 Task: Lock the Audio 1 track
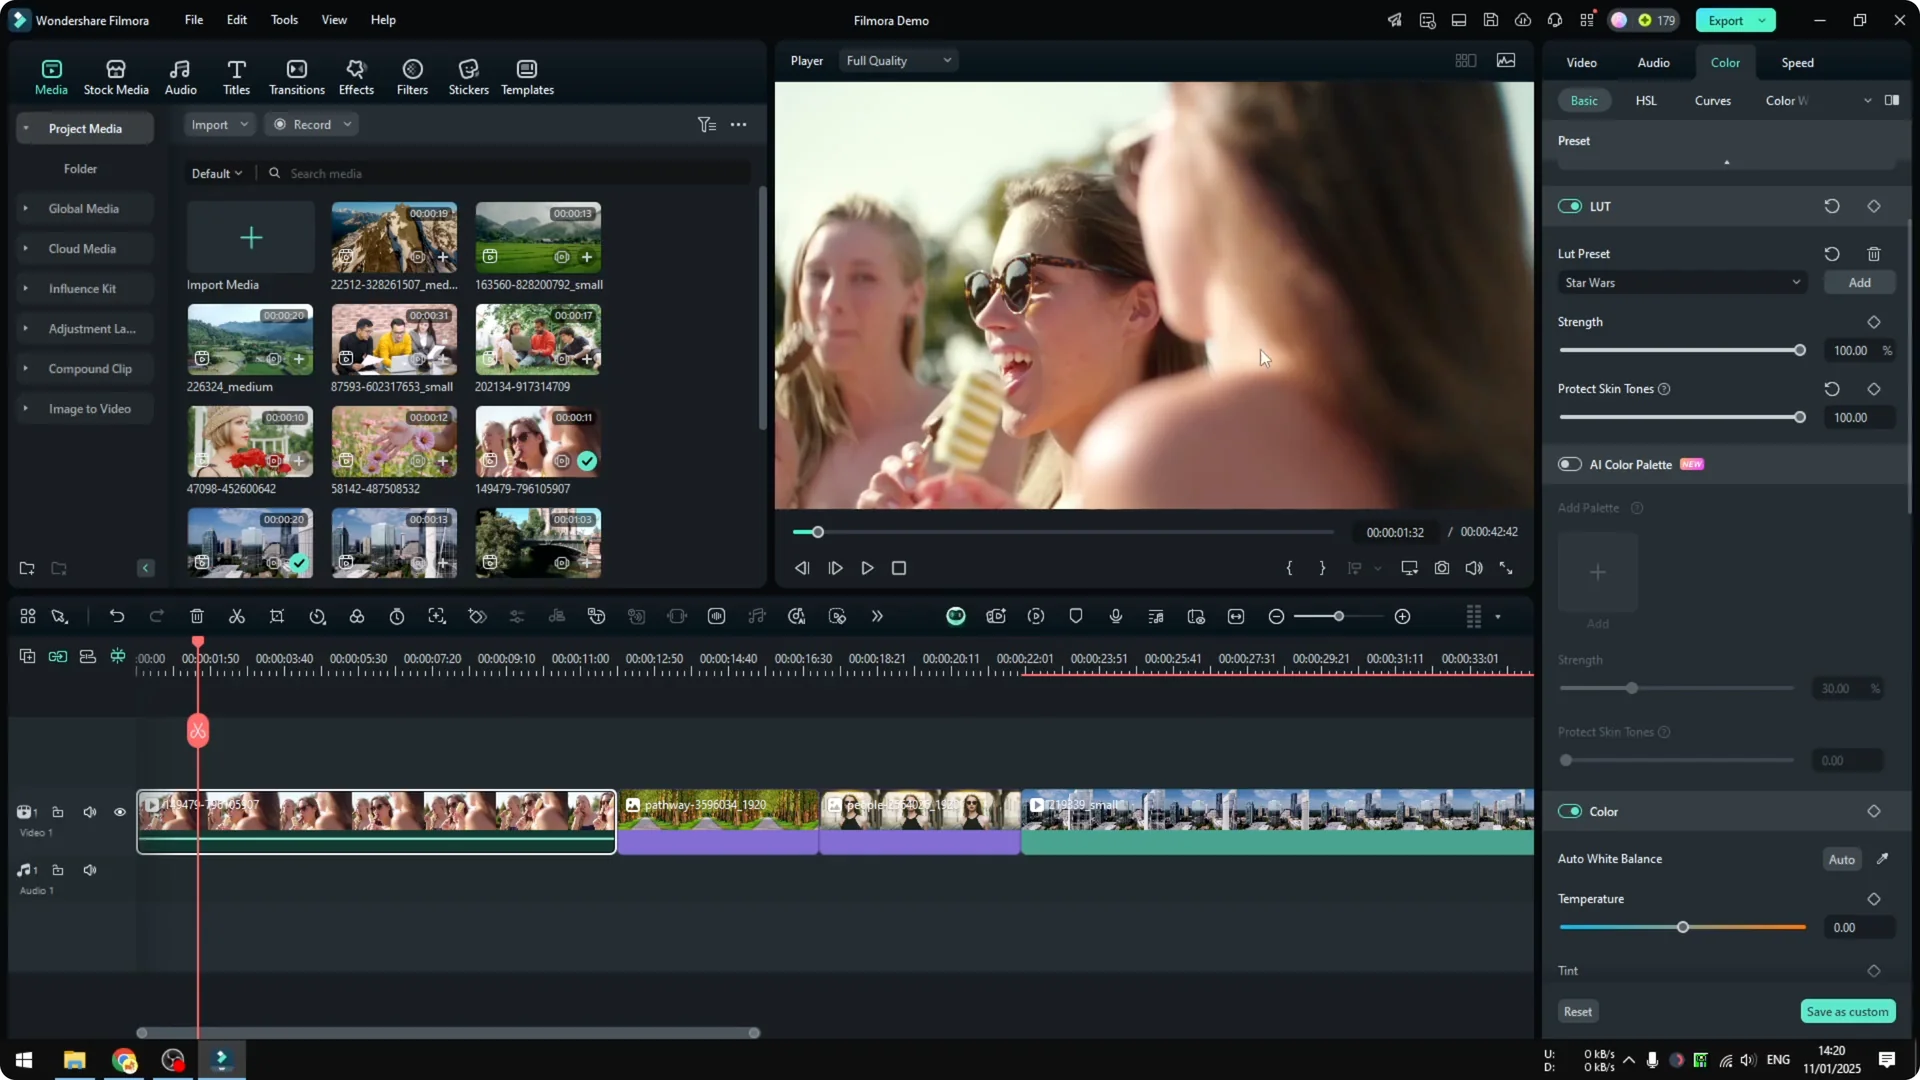pos(58,870)
